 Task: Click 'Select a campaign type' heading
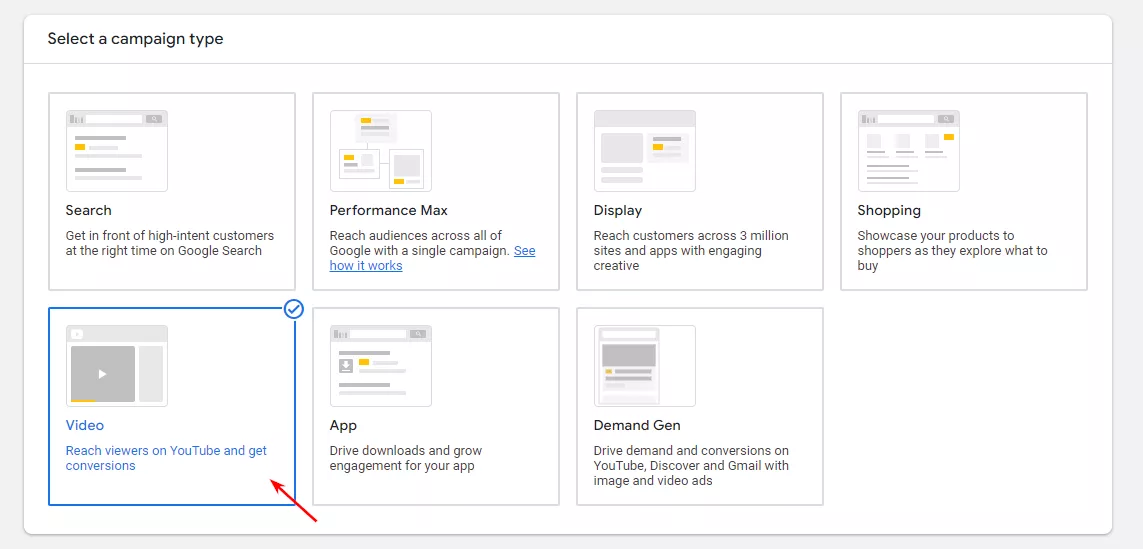tap(136, 39)
